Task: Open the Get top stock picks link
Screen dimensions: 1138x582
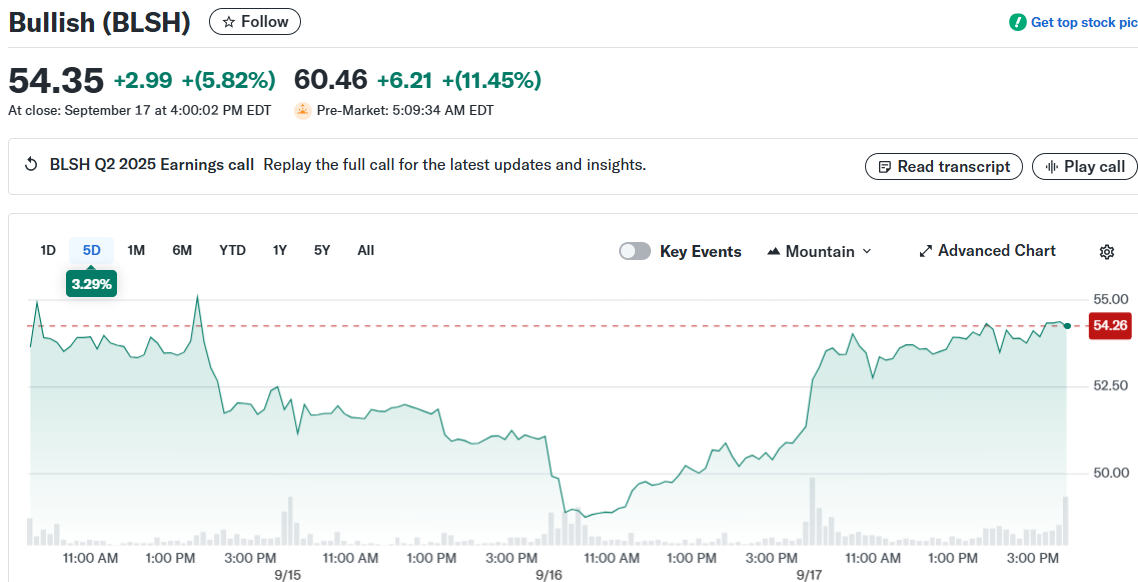Action: (x=1084, y=22)
